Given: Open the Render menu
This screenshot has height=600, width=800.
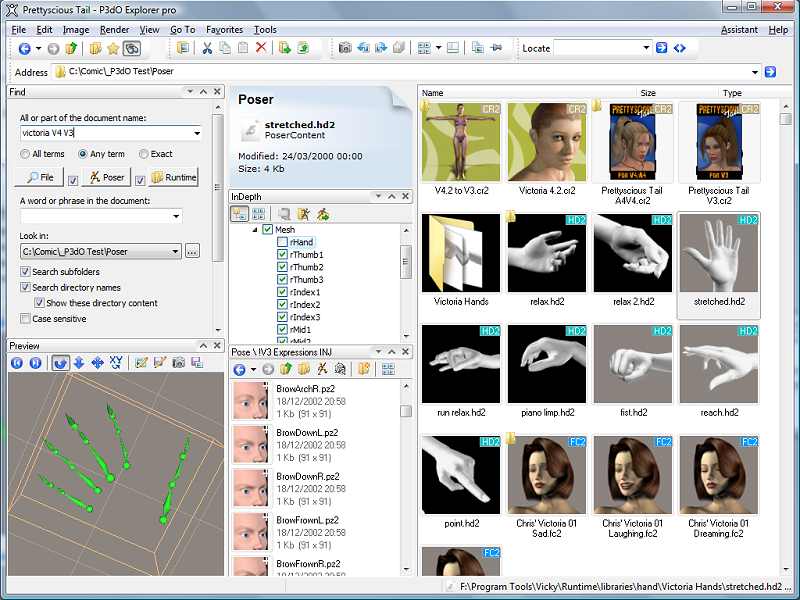Looking at the screenshot, I should pos(114,30).
